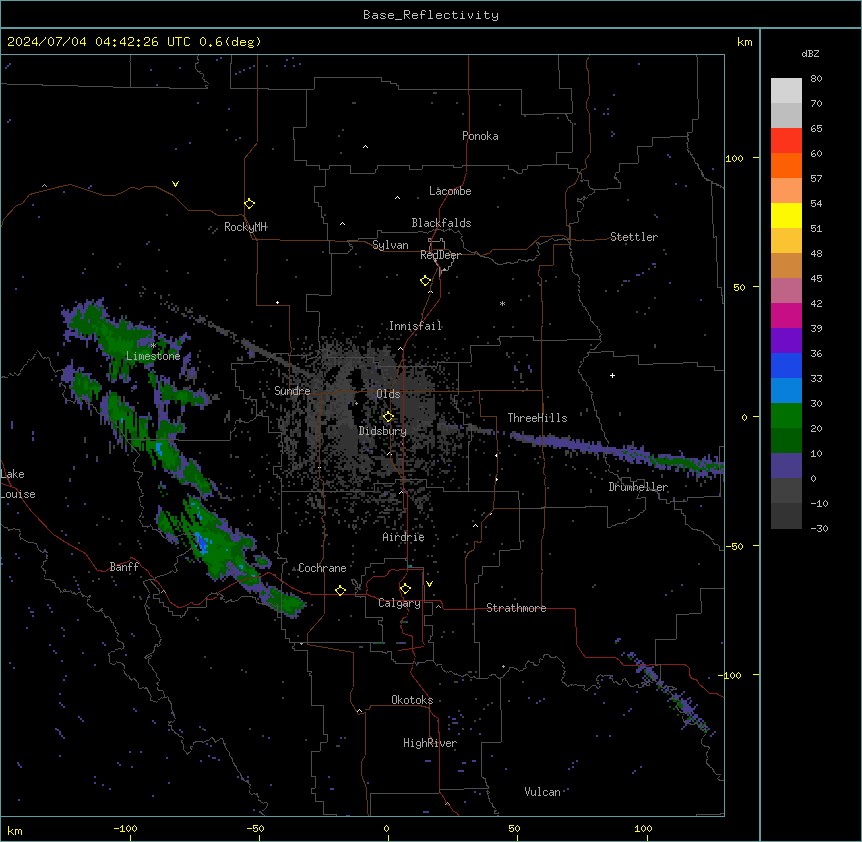Click the Base_Reflectivity title text
This screenshot has width=862, height=842.
click(431, 15)
